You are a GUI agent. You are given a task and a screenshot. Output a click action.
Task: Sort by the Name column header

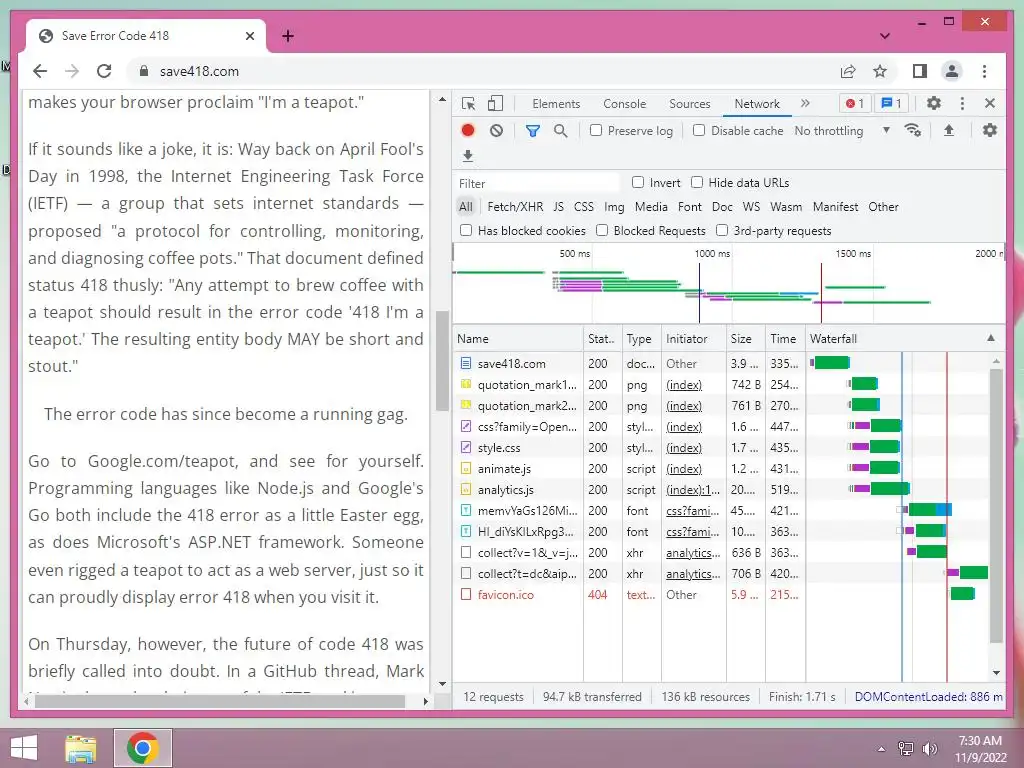[x=519, y=338]
